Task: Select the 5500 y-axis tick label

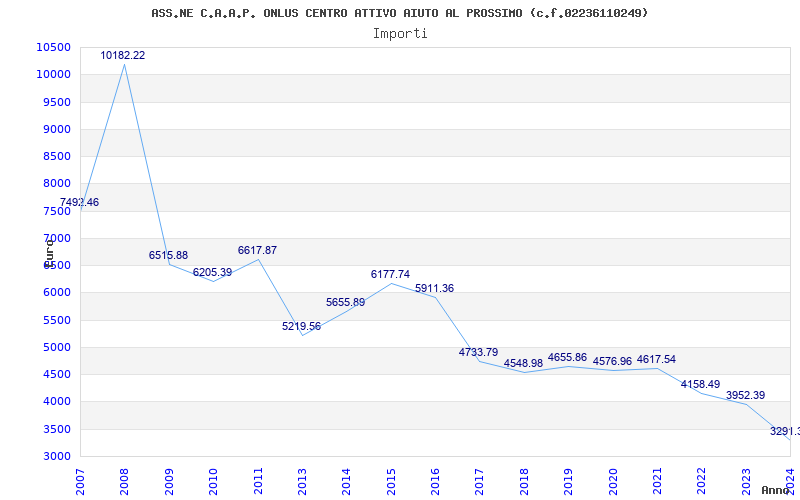Action: (57, 320)
